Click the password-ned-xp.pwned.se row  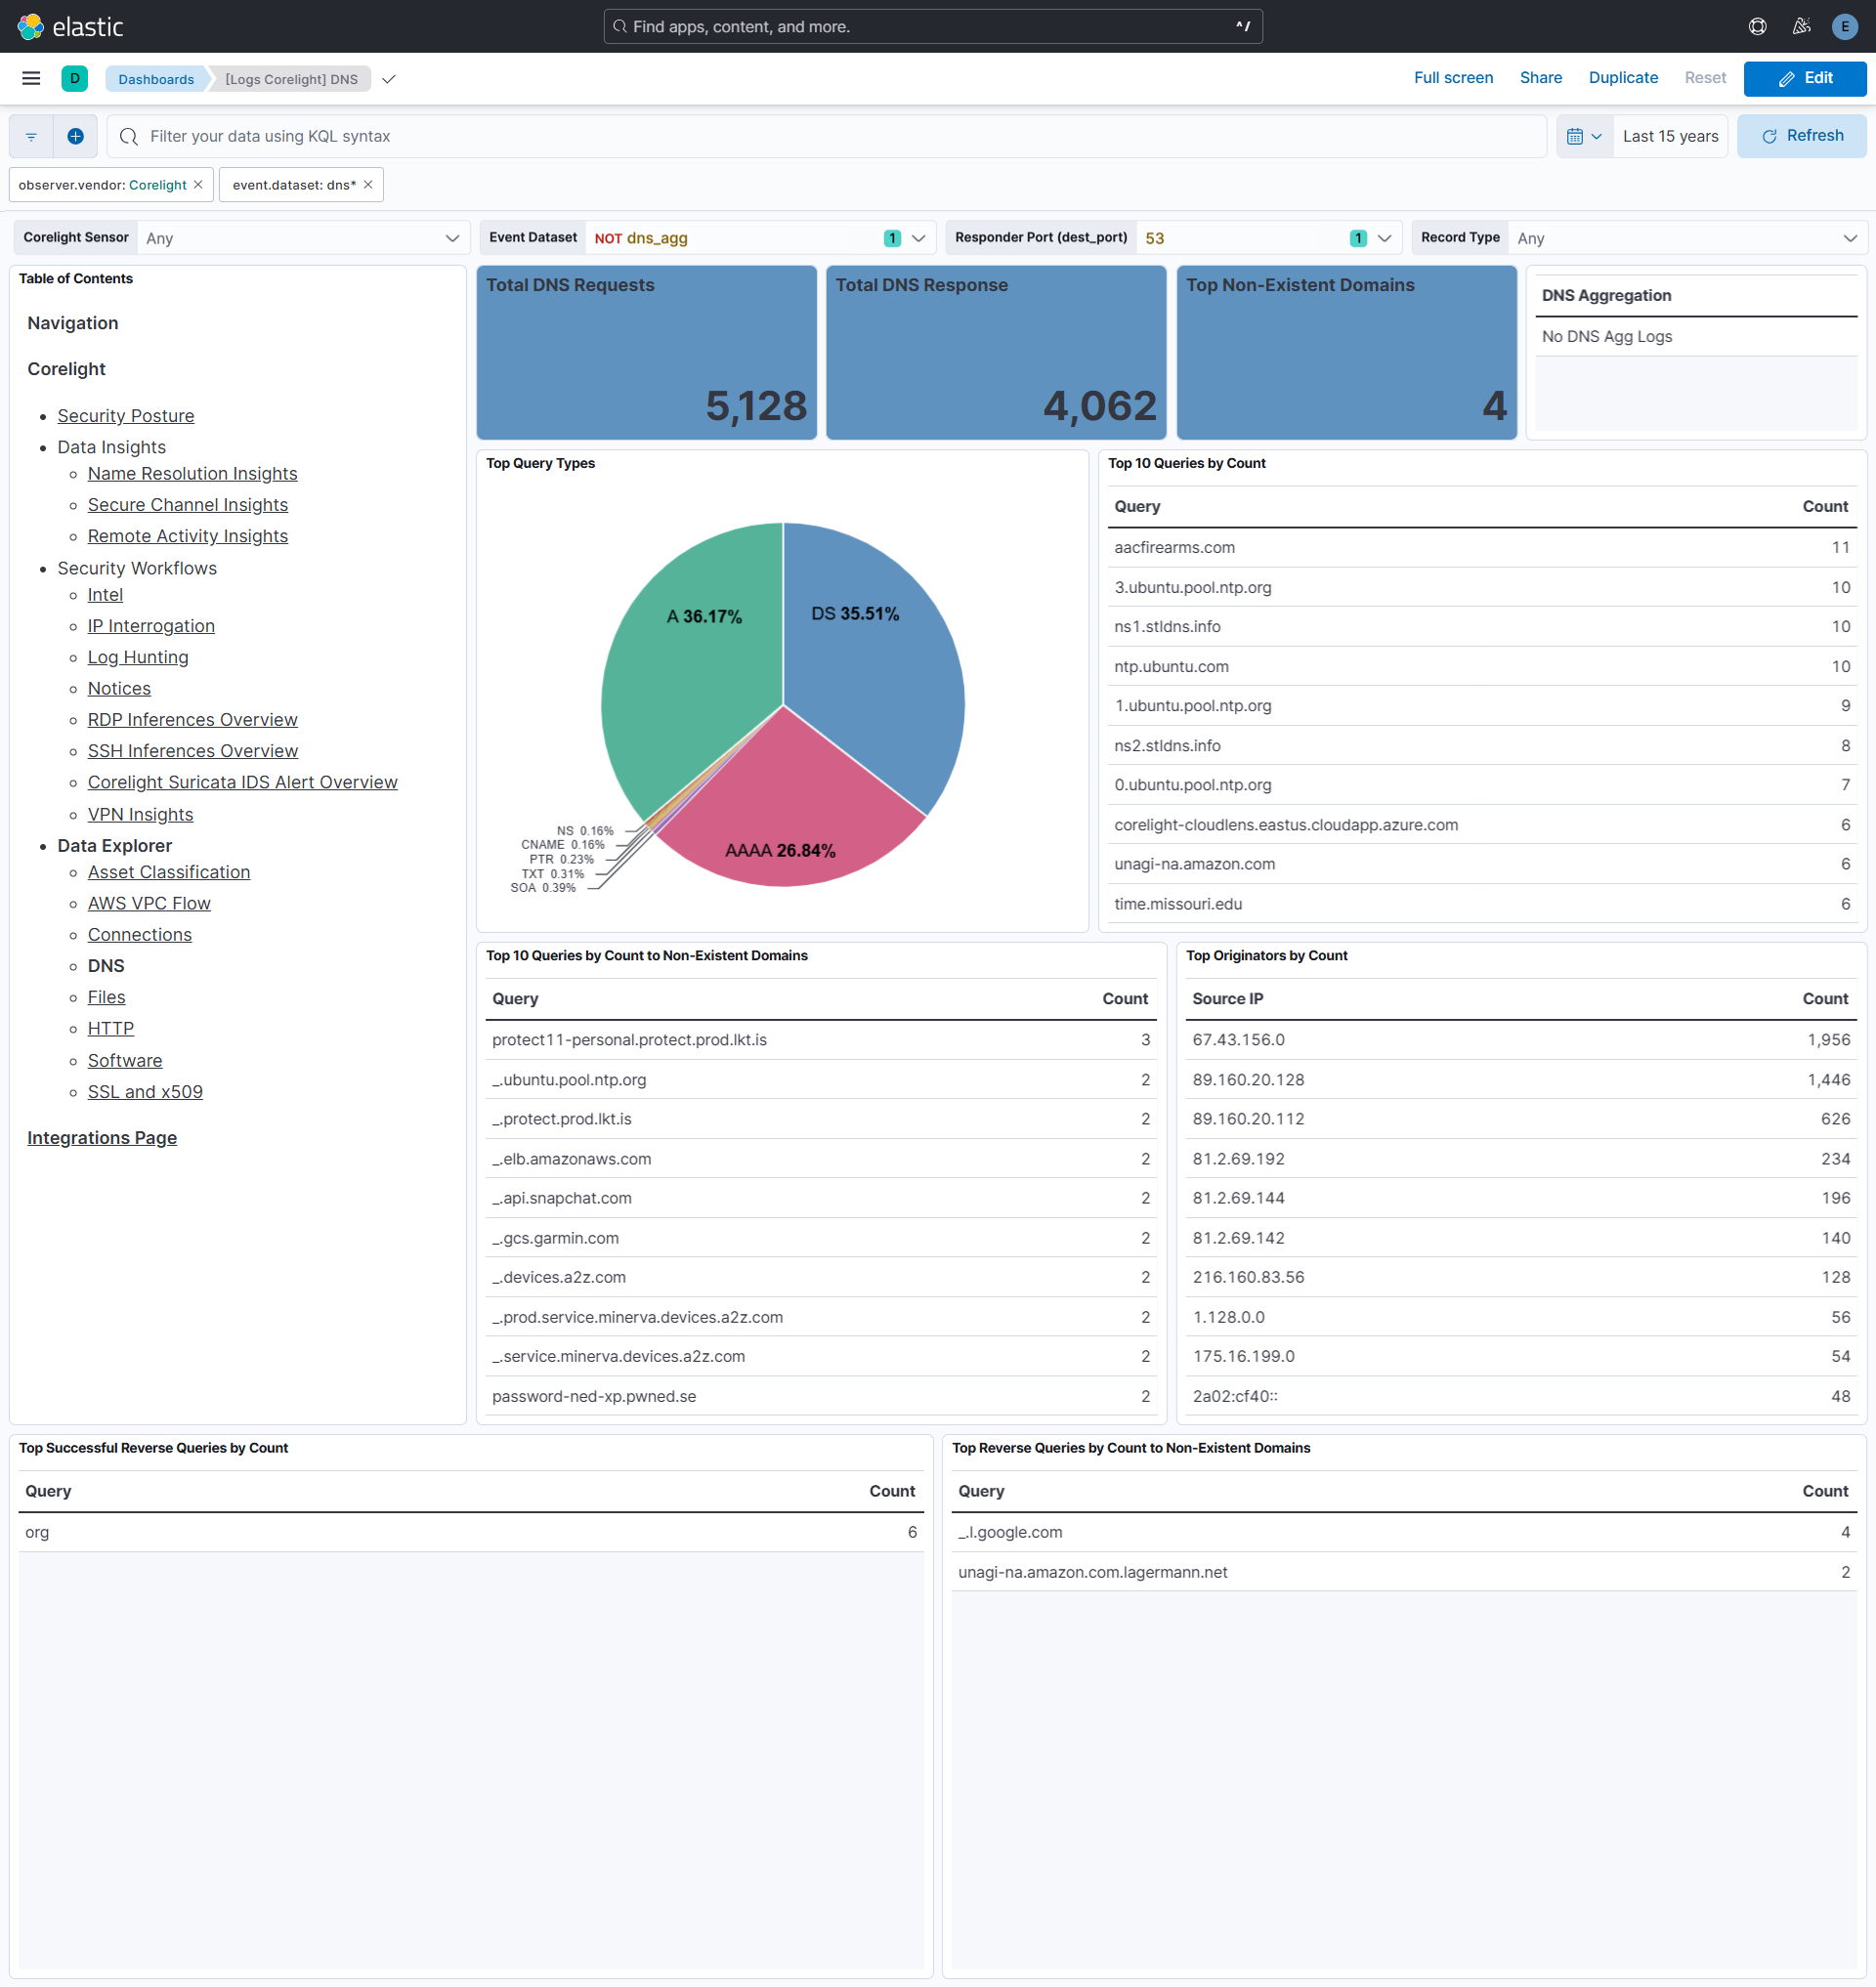tap(821, 1396)
